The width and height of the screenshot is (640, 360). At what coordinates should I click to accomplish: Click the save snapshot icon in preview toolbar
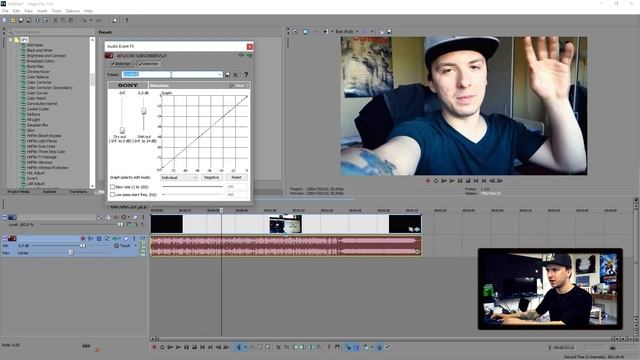389,31
